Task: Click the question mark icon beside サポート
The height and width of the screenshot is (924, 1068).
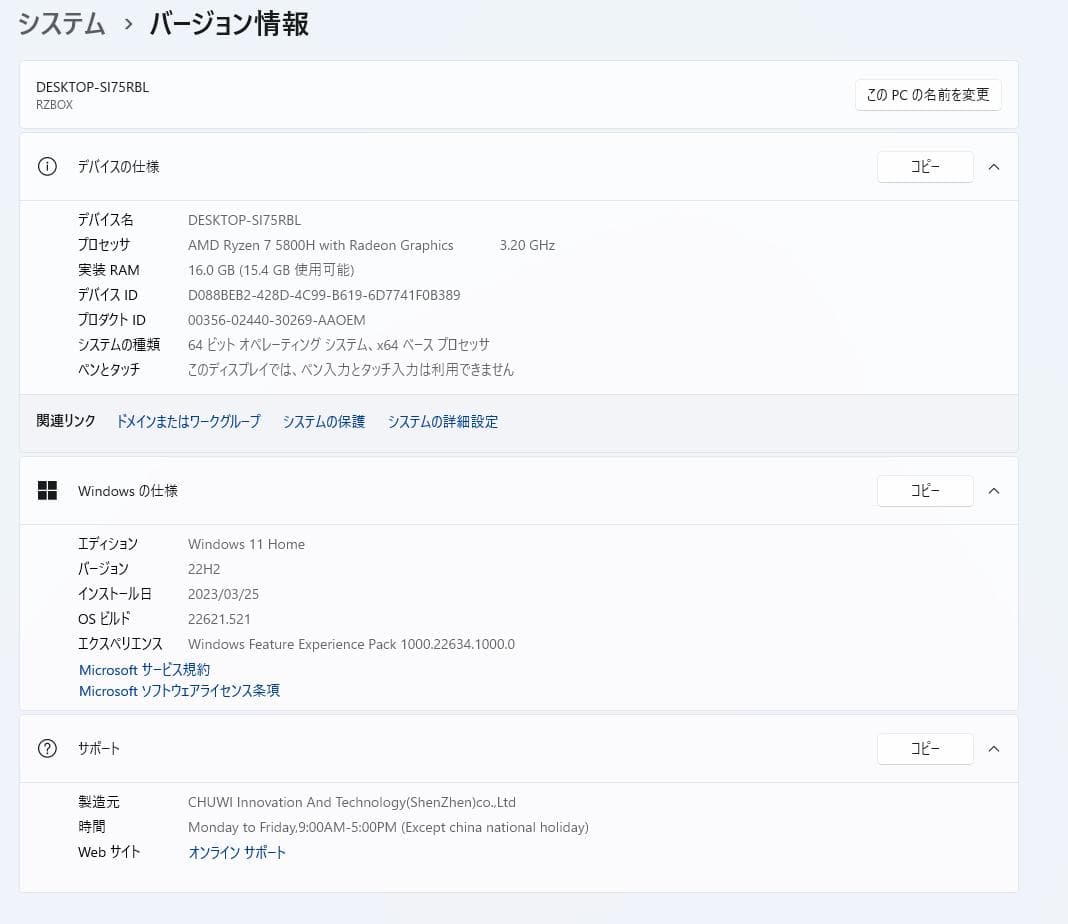Action: click(47, 748)
